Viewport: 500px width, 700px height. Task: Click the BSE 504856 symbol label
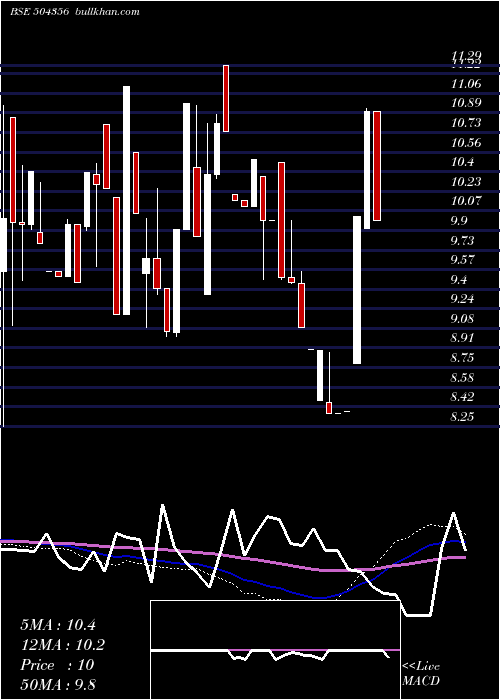coord(39,12)
